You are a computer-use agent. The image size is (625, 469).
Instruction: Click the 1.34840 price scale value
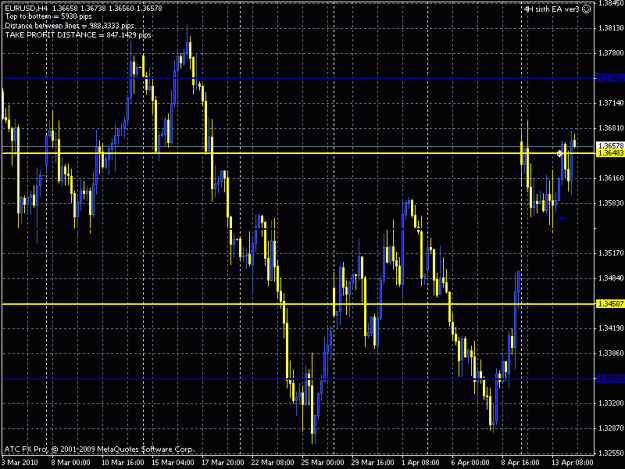click(610, 278)
